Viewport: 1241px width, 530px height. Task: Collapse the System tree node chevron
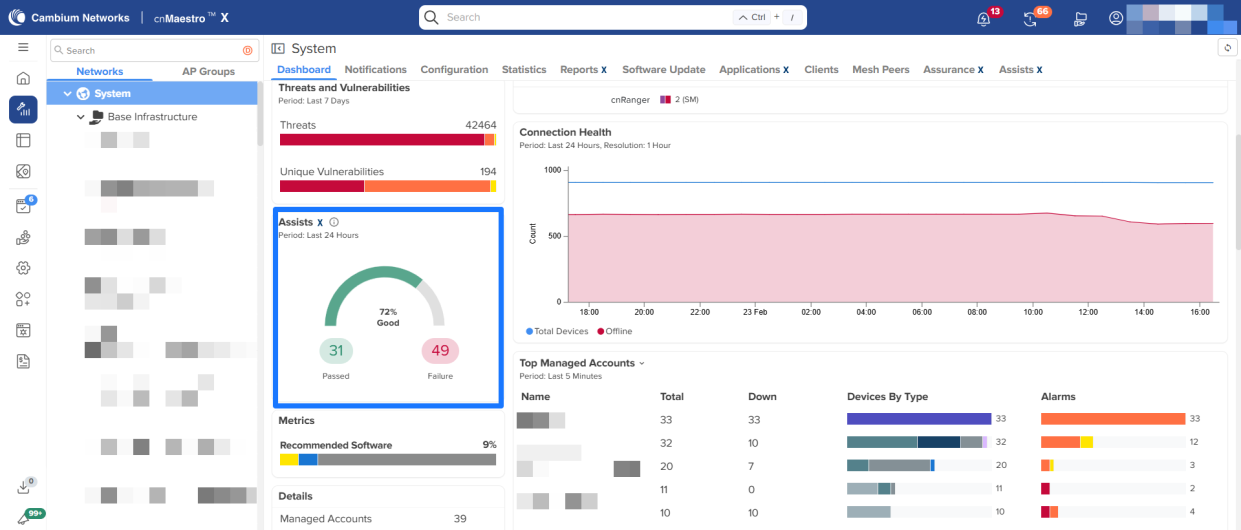click(68, 94)
